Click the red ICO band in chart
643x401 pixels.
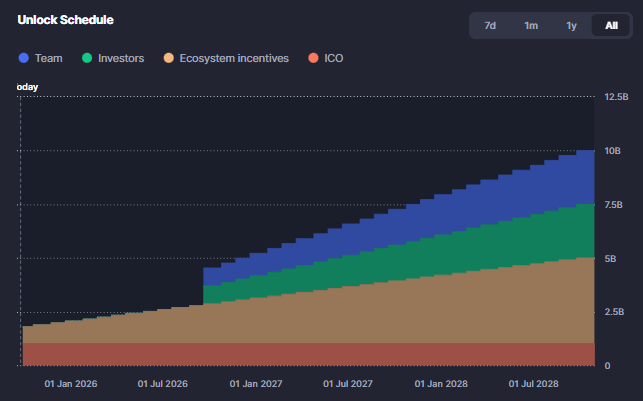pyautogui.click(x=300, y=354)
